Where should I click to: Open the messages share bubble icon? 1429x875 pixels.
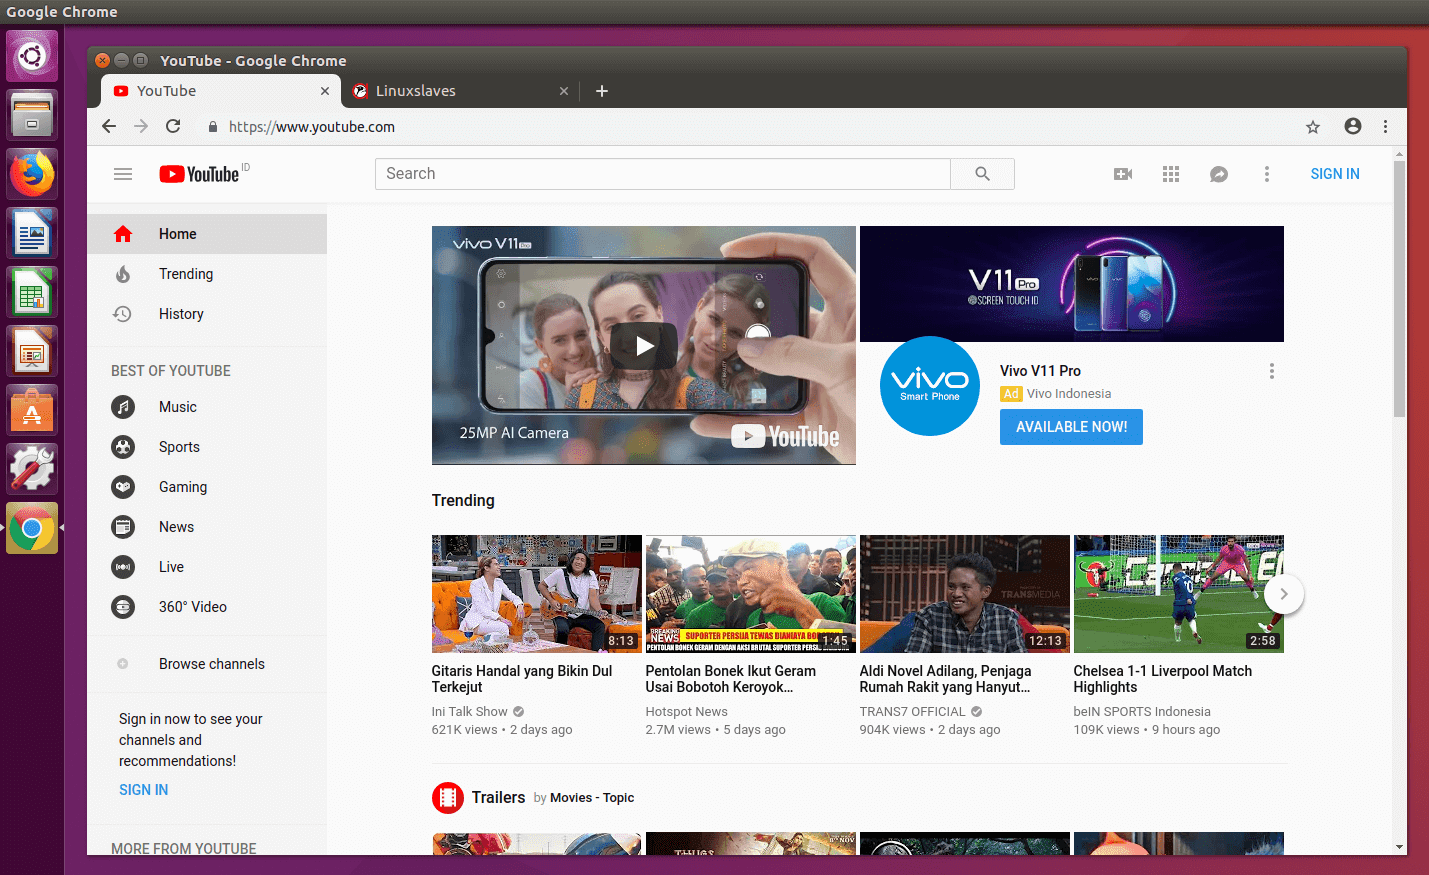tap(1219, 174)
